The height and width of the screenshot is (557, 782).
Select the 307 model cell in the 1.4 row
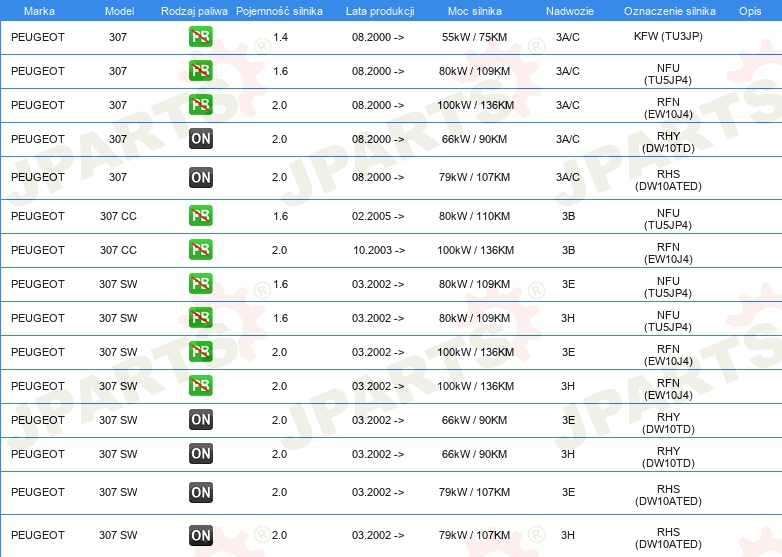118,37
